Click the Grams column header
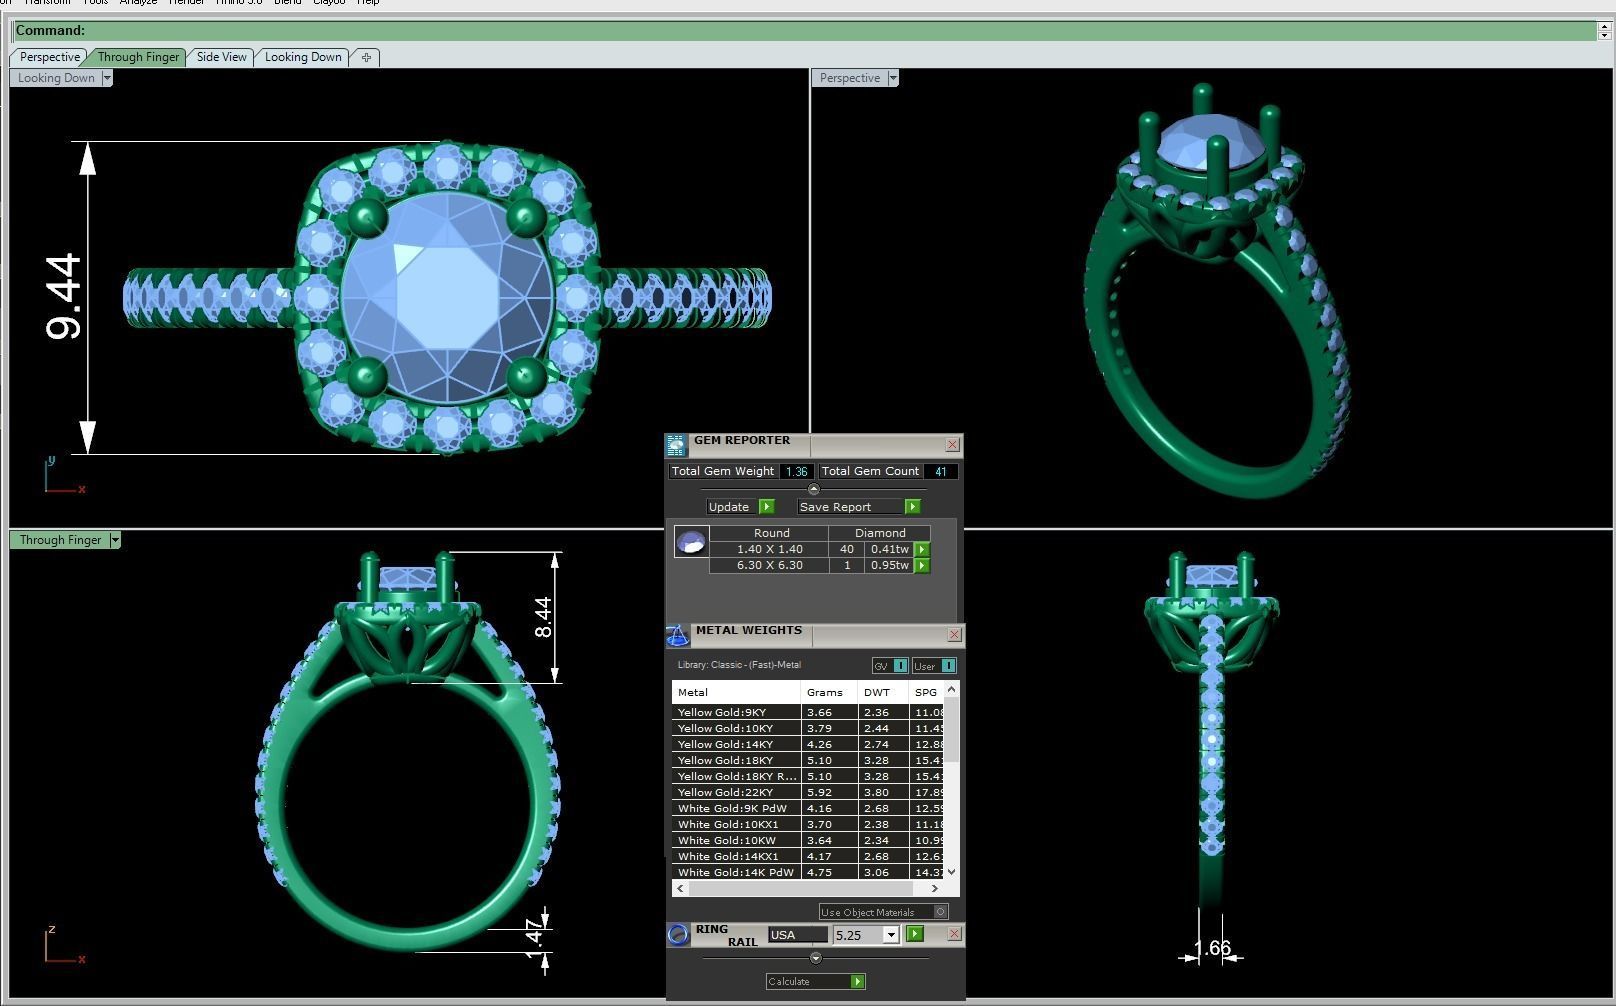 [x=829, y=692]
